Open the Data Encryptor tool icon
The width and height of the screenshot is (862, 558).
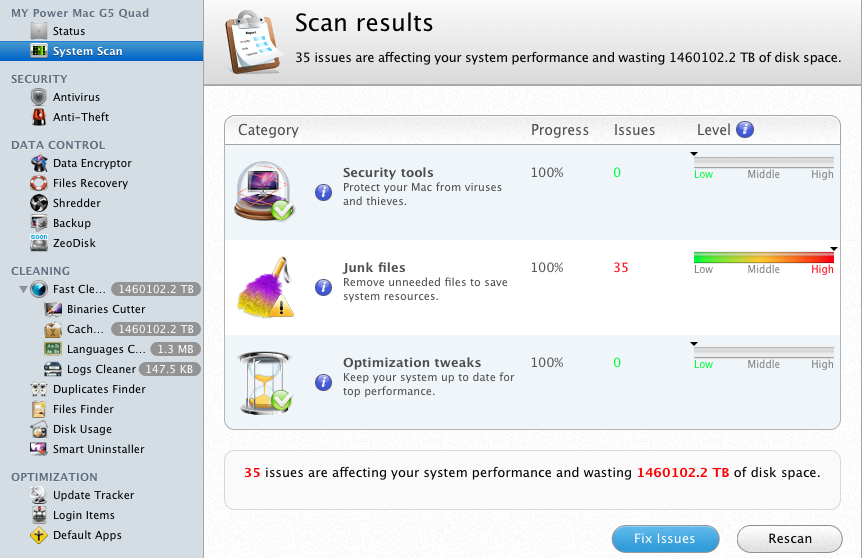[39, 163]
